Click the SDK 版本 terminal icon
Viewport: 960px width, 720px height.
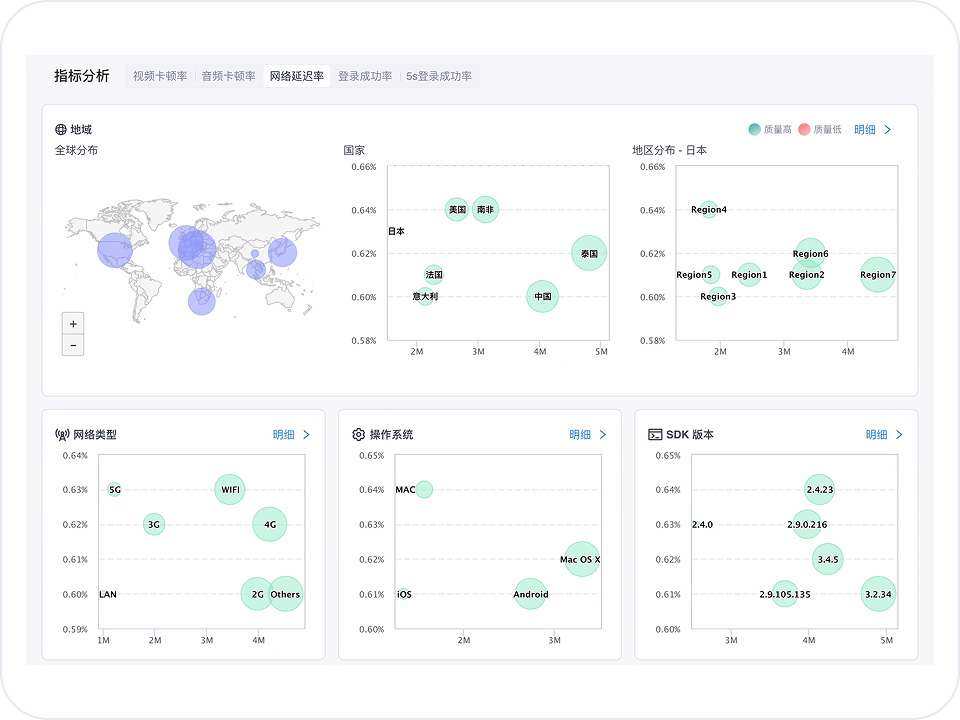coord(655,435)
